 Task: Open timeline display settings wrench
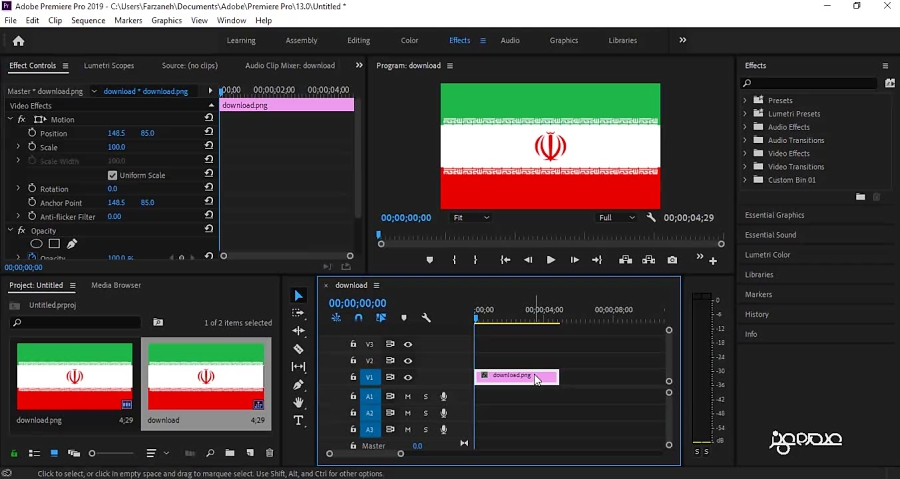pos(426,318)
